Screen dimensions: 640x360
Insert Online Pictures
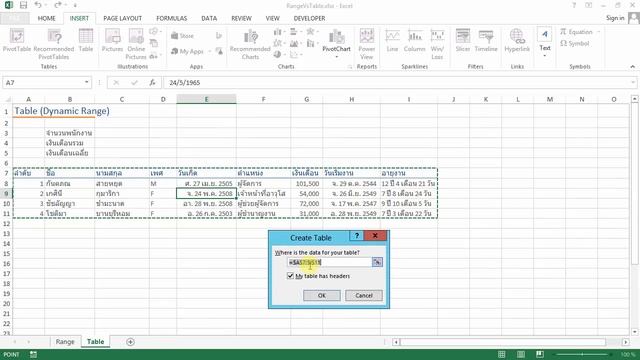pos(136,44)
